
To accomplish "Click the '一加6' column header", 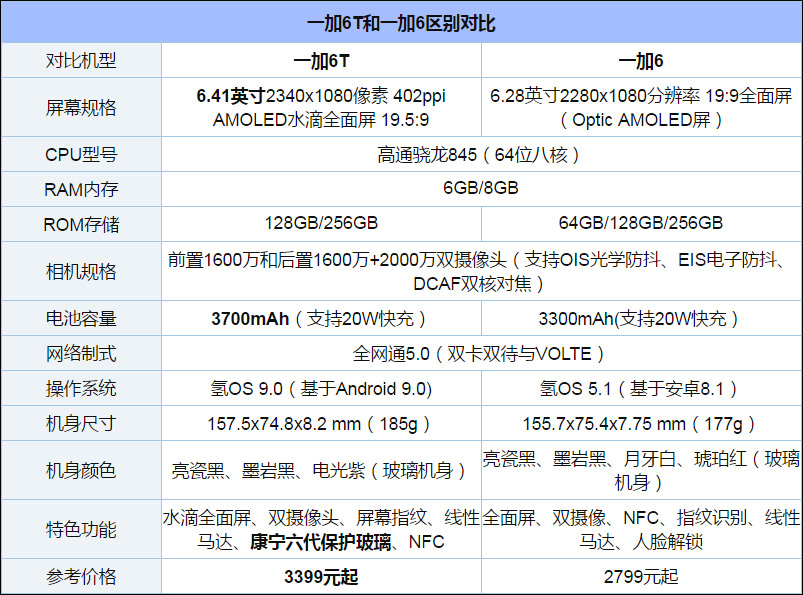I will pos(641,61).
